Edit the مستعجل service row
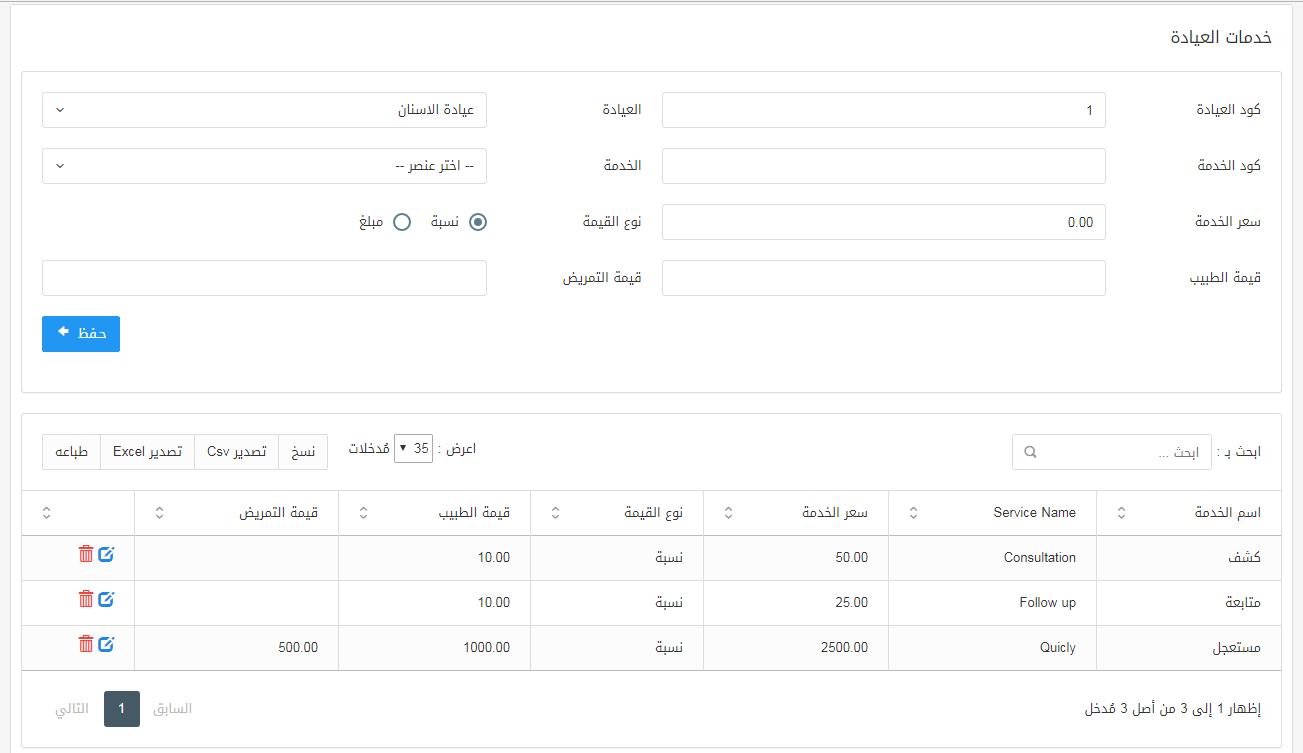Image resolution: width=1303 pixels, height=753 pixels. click(x=106, y=644)
